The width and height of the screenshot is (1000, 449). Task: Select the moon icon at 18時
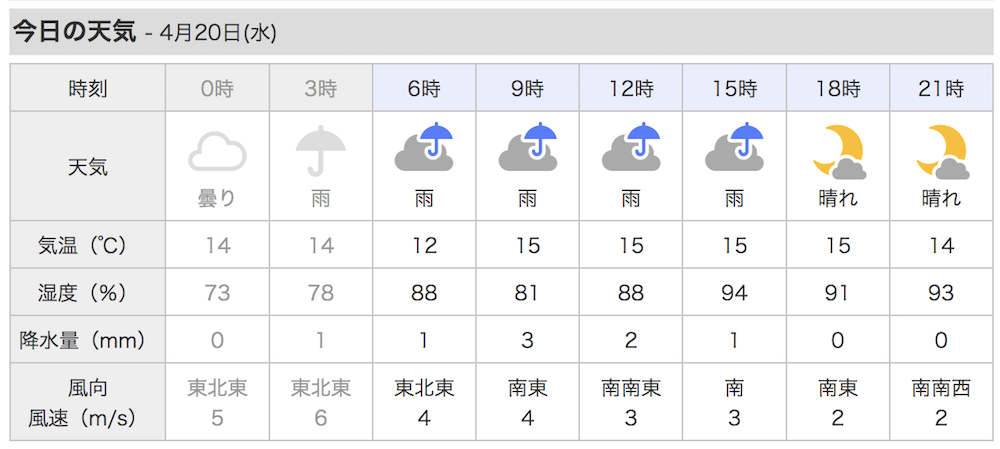click(x=838, y=151)
